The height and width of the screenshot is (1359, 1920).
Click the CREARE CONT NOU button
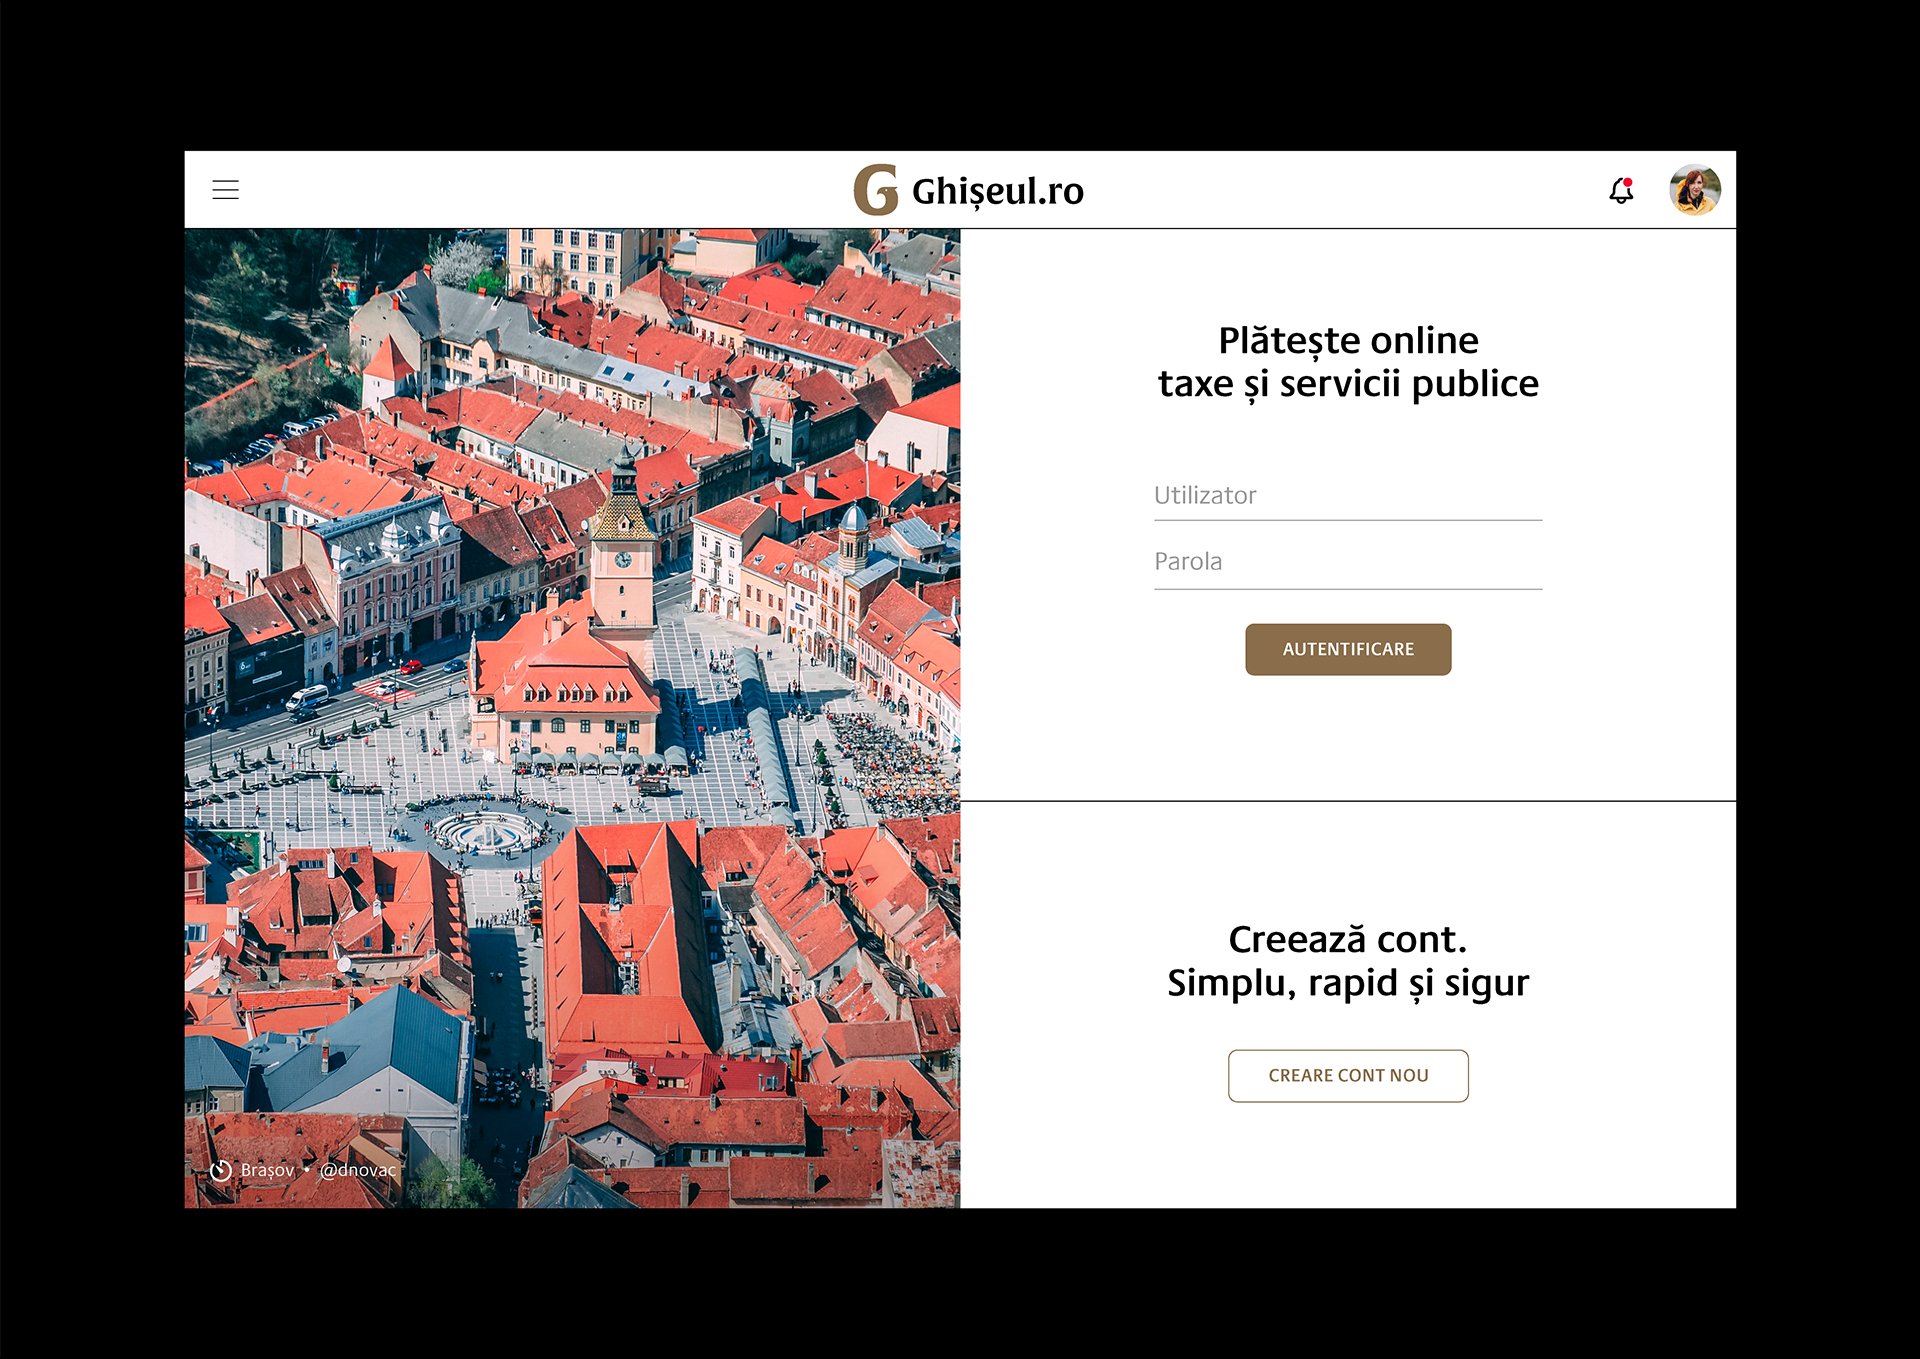point(1348,1075)
